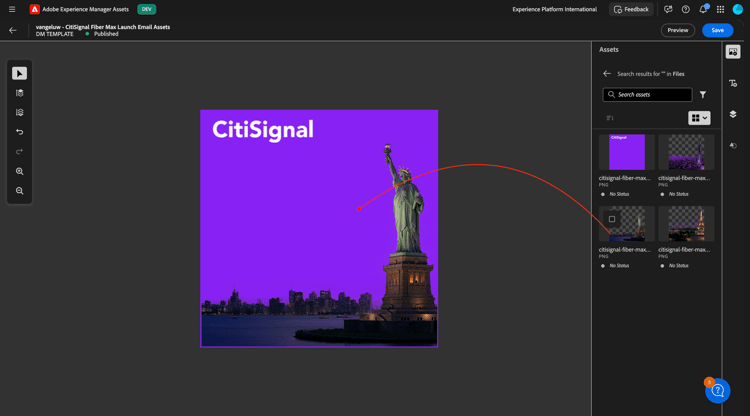Bring layer forward in left toolbar
This screenshot has width=750, height=416.
point(20,93)
